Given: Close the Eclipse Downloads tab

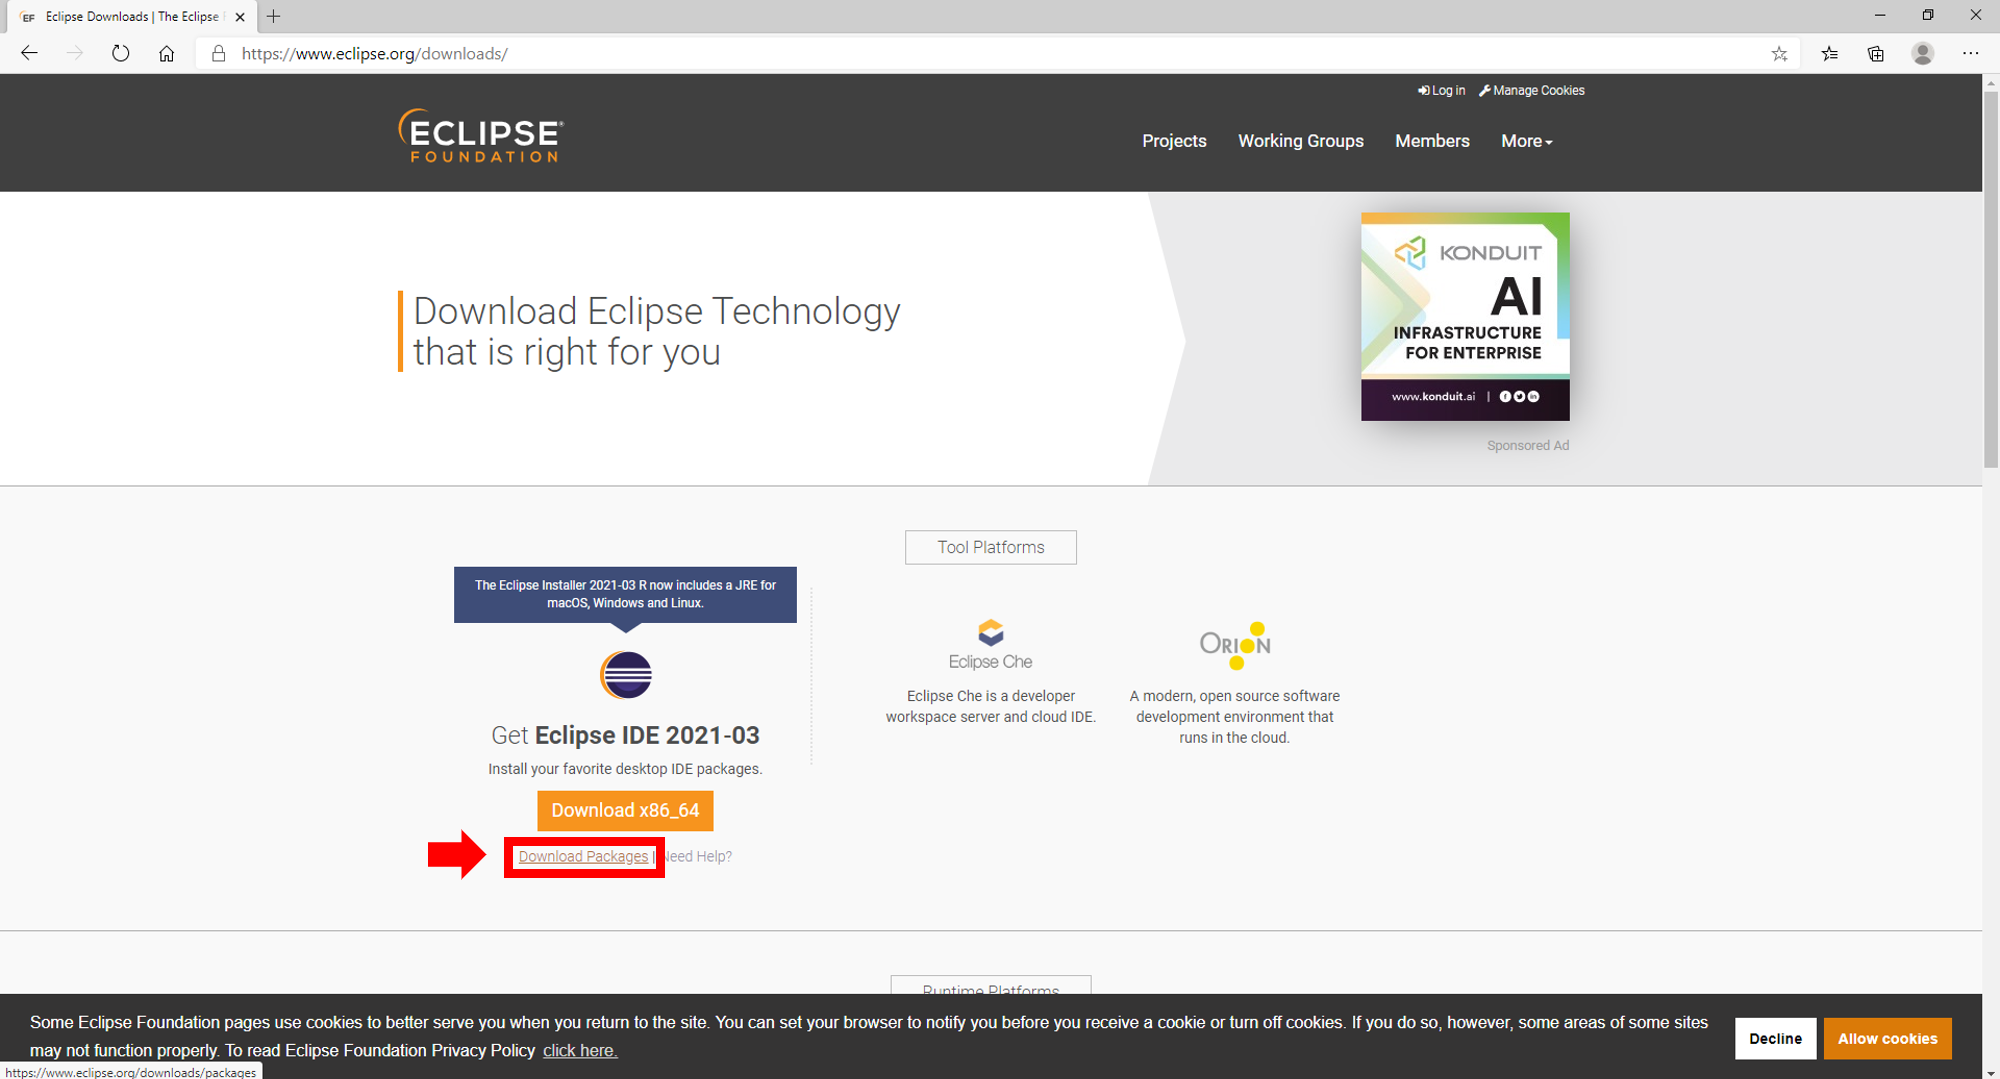Looking at the screenshot, I should [x=240, y=17].
